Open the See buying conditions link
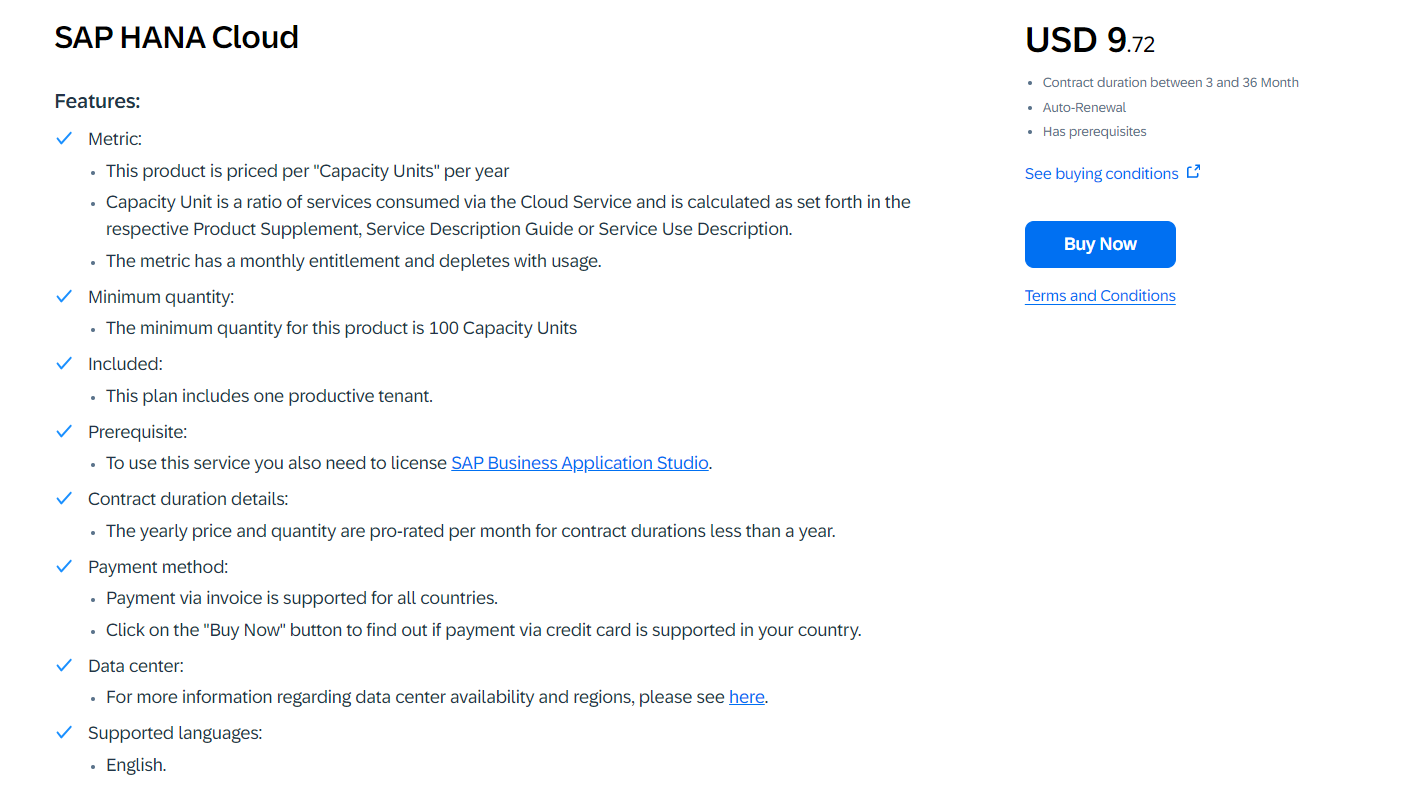This screenshot has width=1403, height=812. tap(1100, 173)
